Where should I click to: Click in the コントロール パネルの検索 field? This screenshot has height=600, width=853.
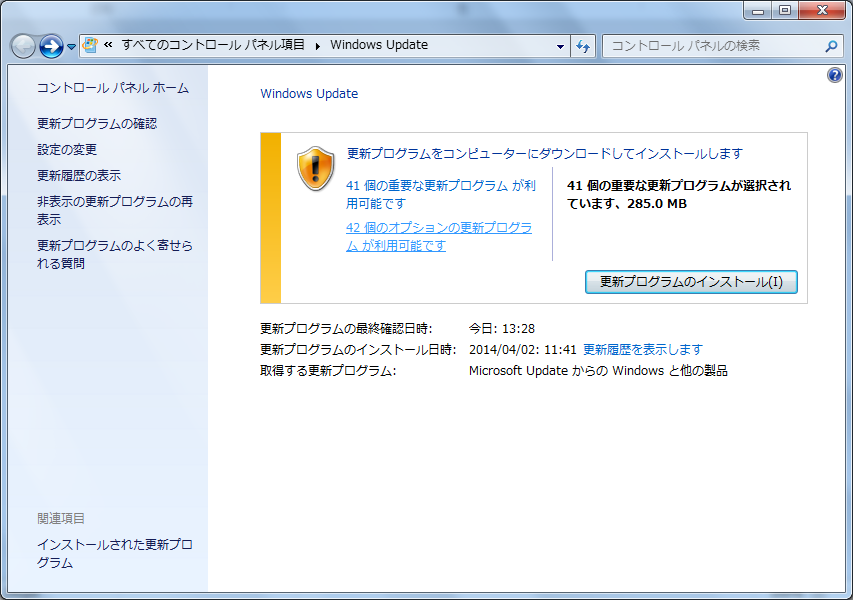[x=712, y=45]
